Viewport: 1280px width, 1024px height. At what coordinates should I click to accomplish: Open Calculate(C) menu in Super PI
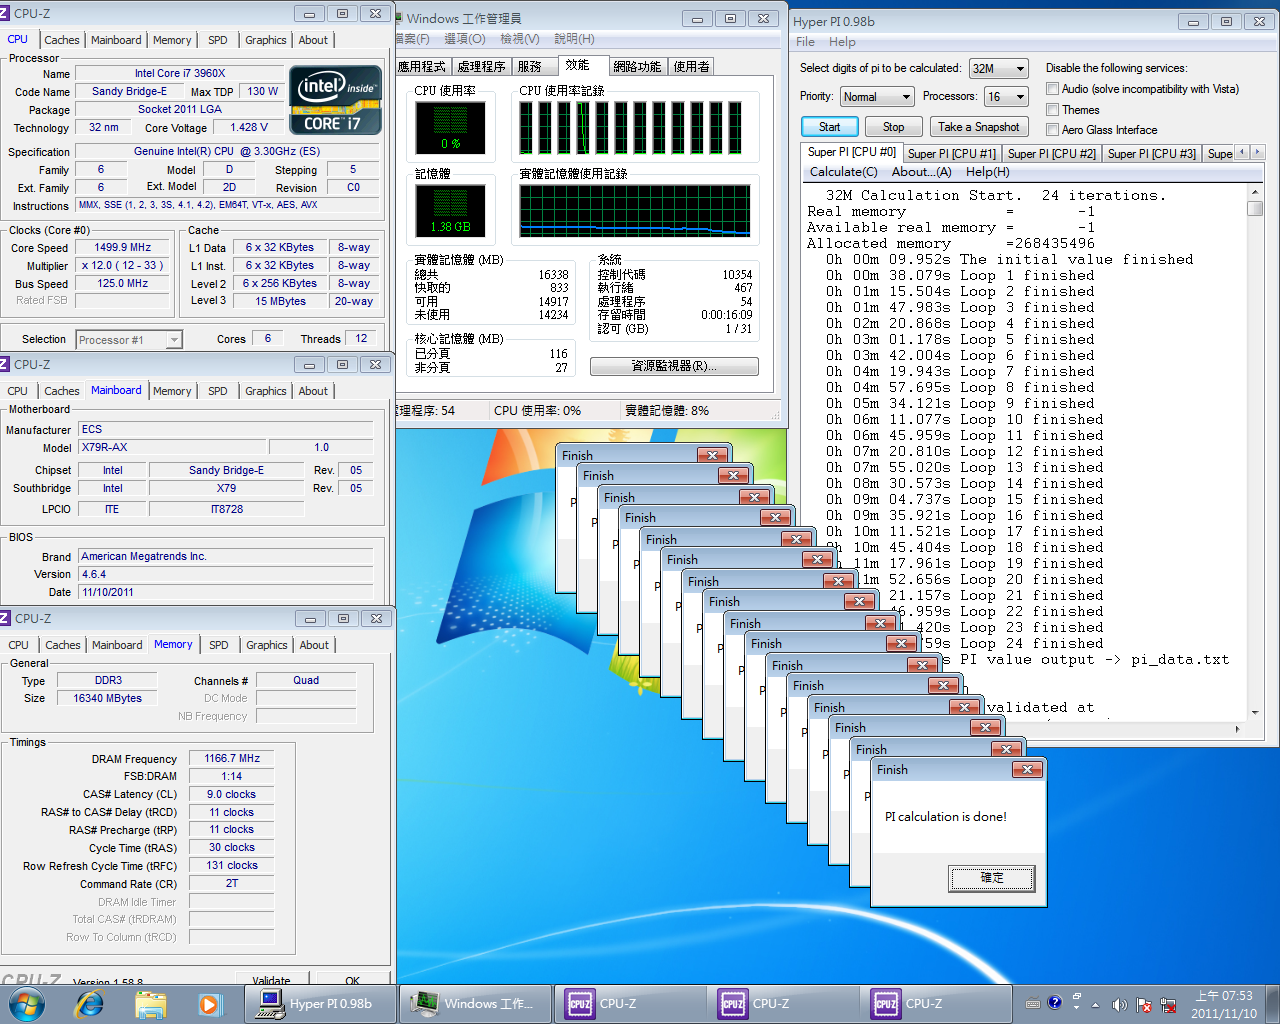coord(844,172)
